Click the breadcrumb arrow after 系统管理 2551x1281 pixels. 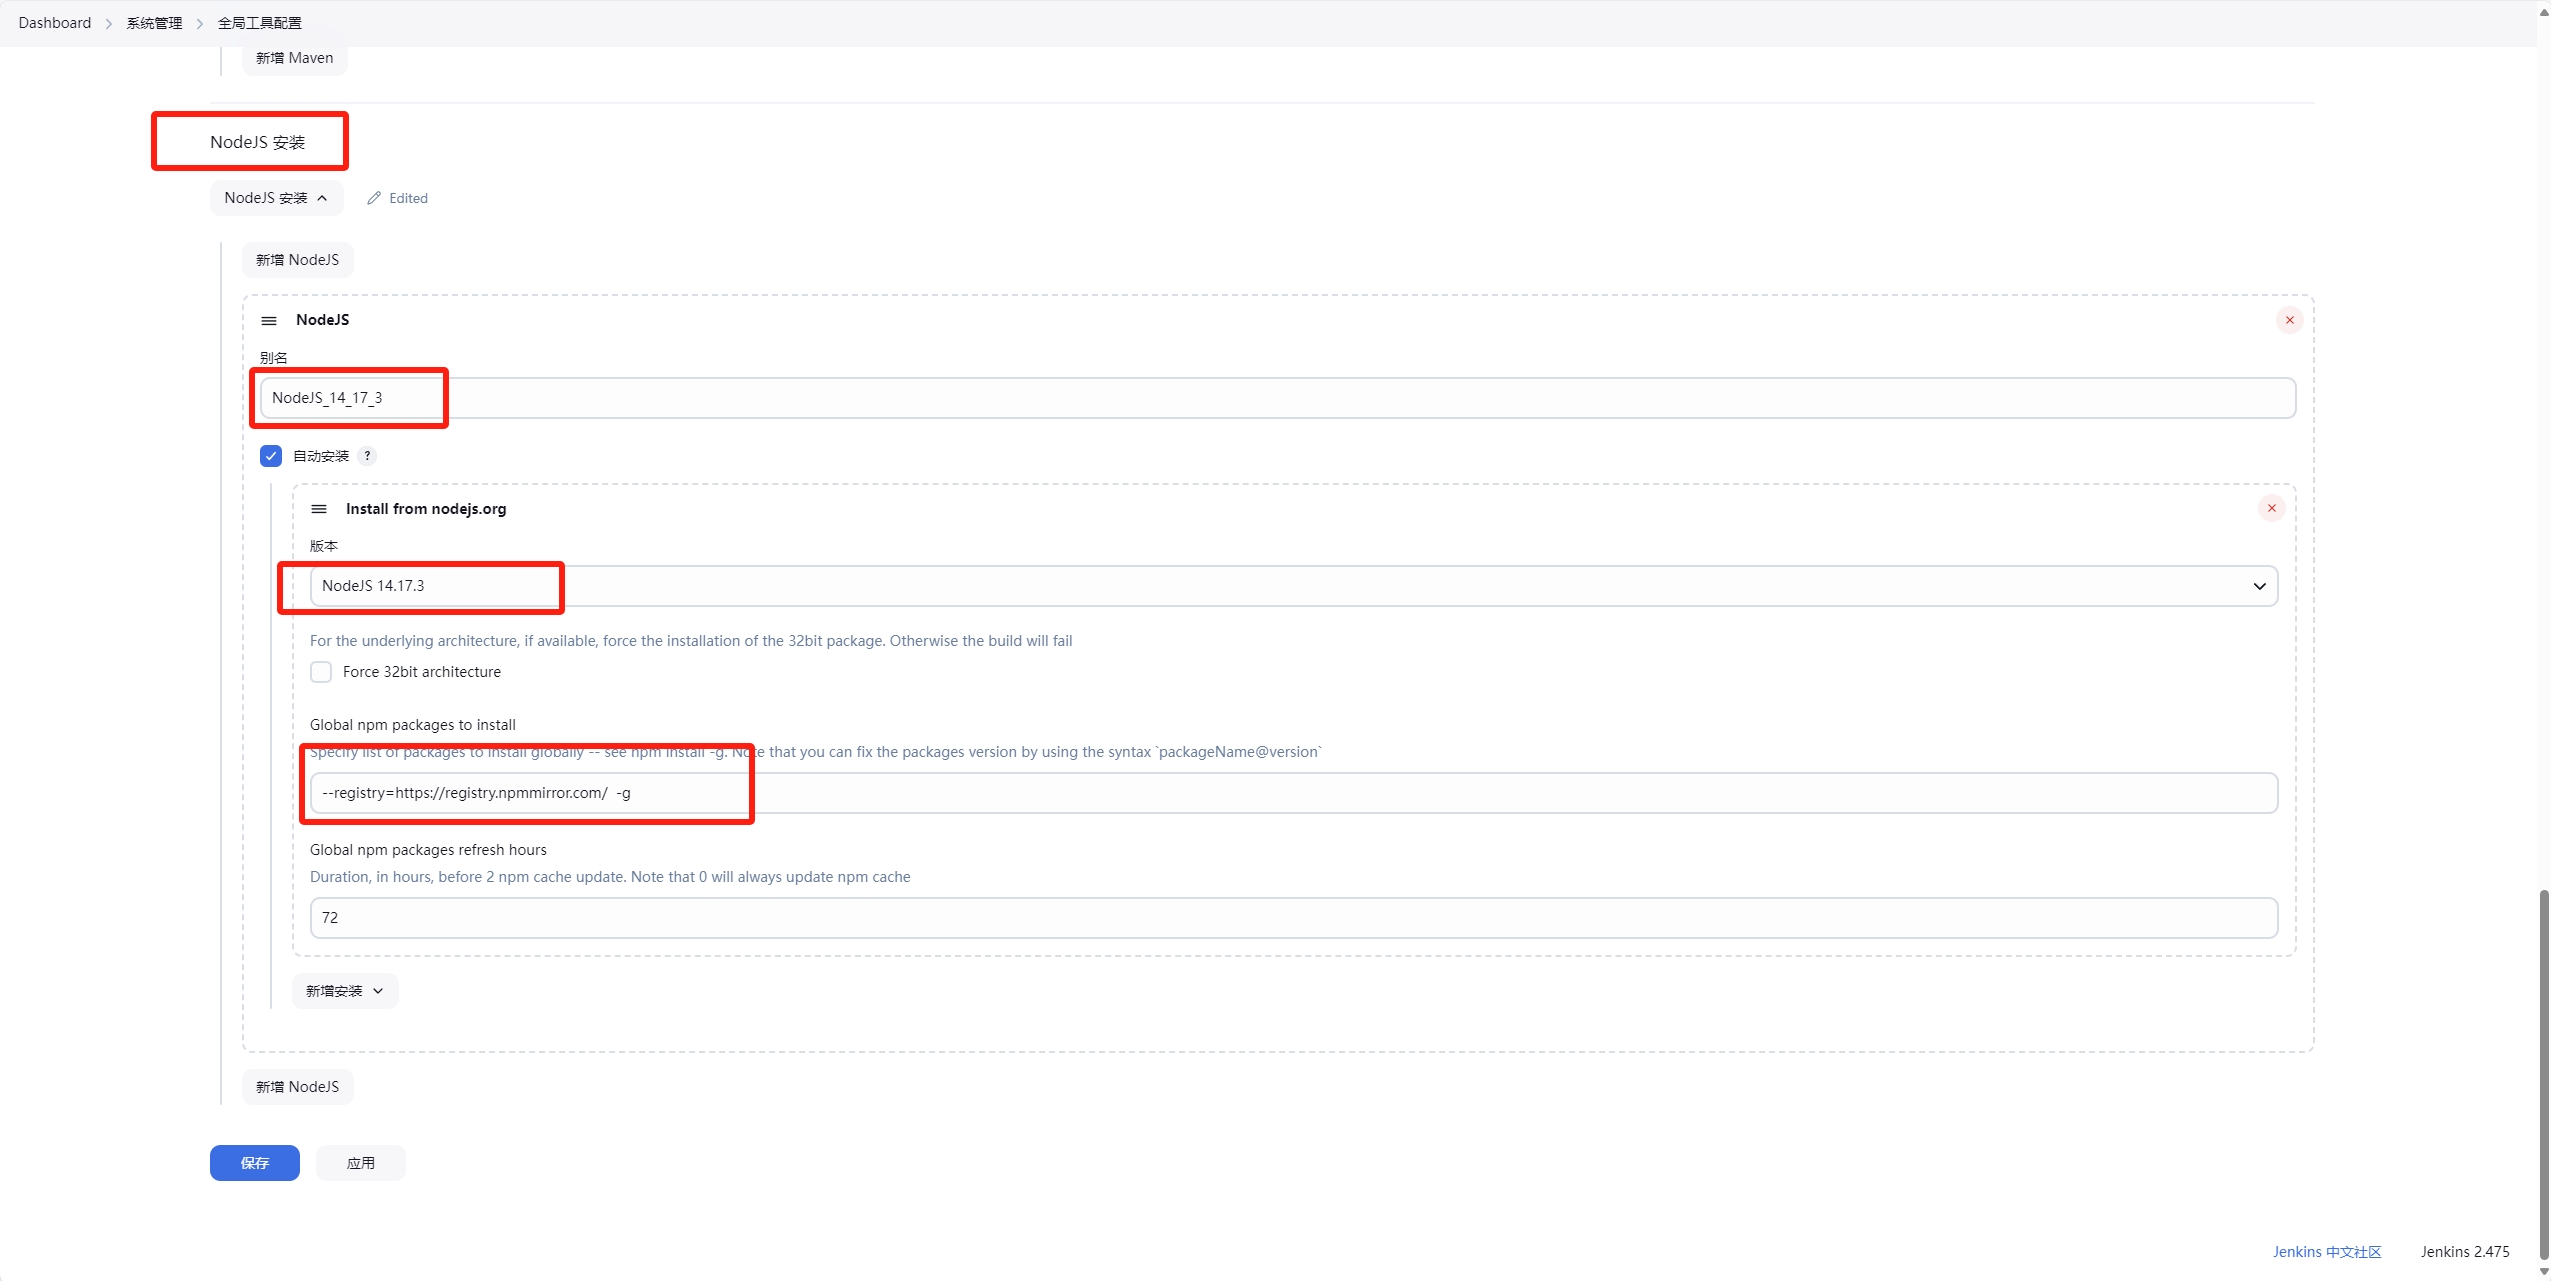coord(200,23)
